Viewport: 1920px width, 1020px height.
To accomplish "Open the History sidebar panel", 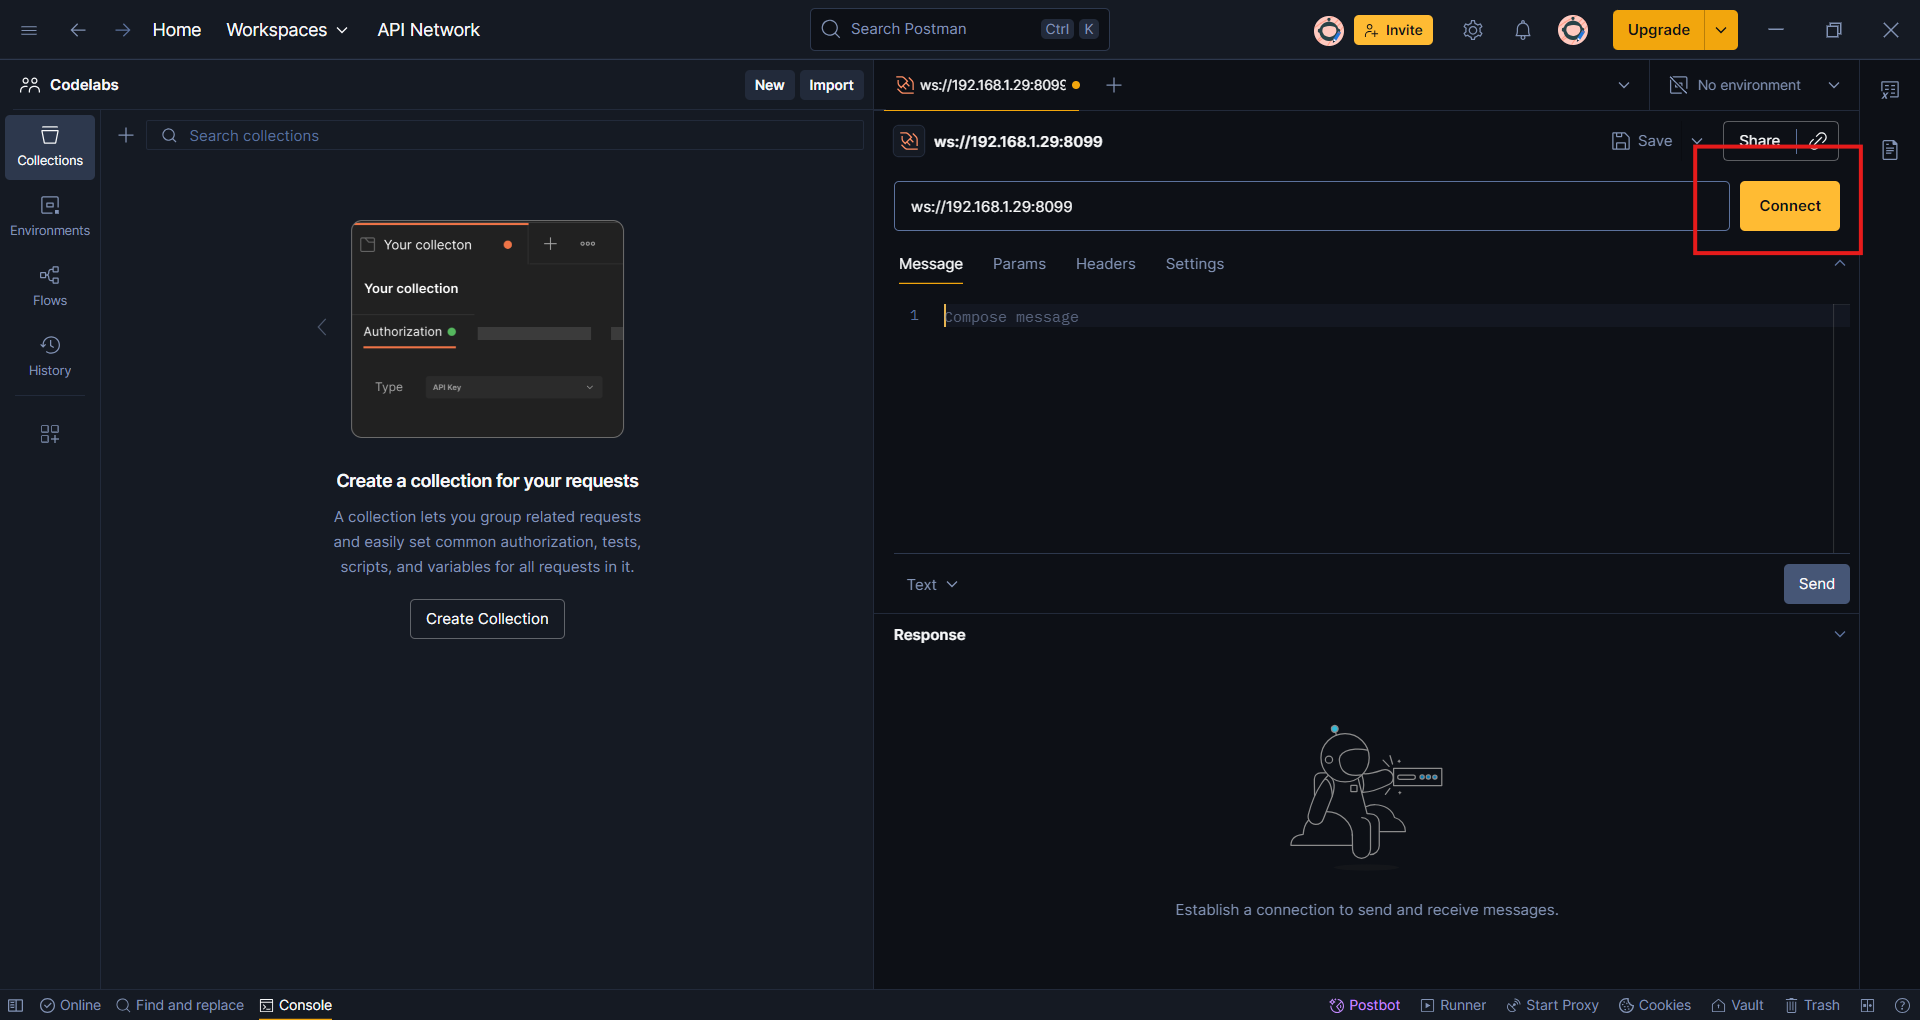I will pos(50,357).
